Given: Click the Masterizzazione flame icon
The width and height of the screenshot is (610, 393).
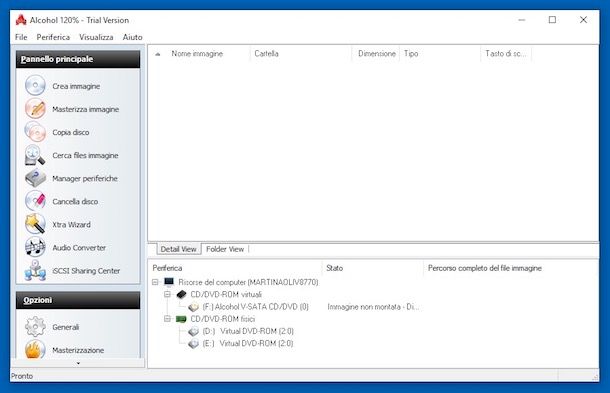Looking at the screenshot, I should coord(35,349).
